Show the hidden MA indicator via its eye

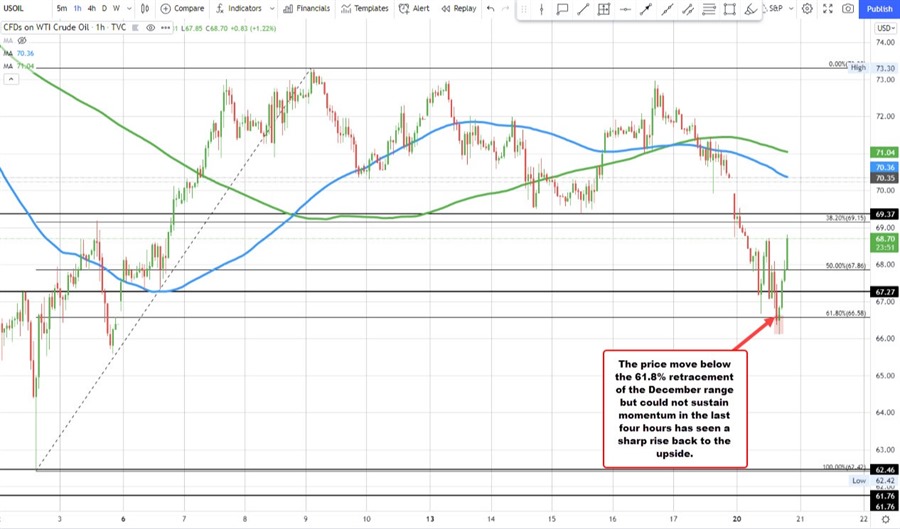click(22, 41)
